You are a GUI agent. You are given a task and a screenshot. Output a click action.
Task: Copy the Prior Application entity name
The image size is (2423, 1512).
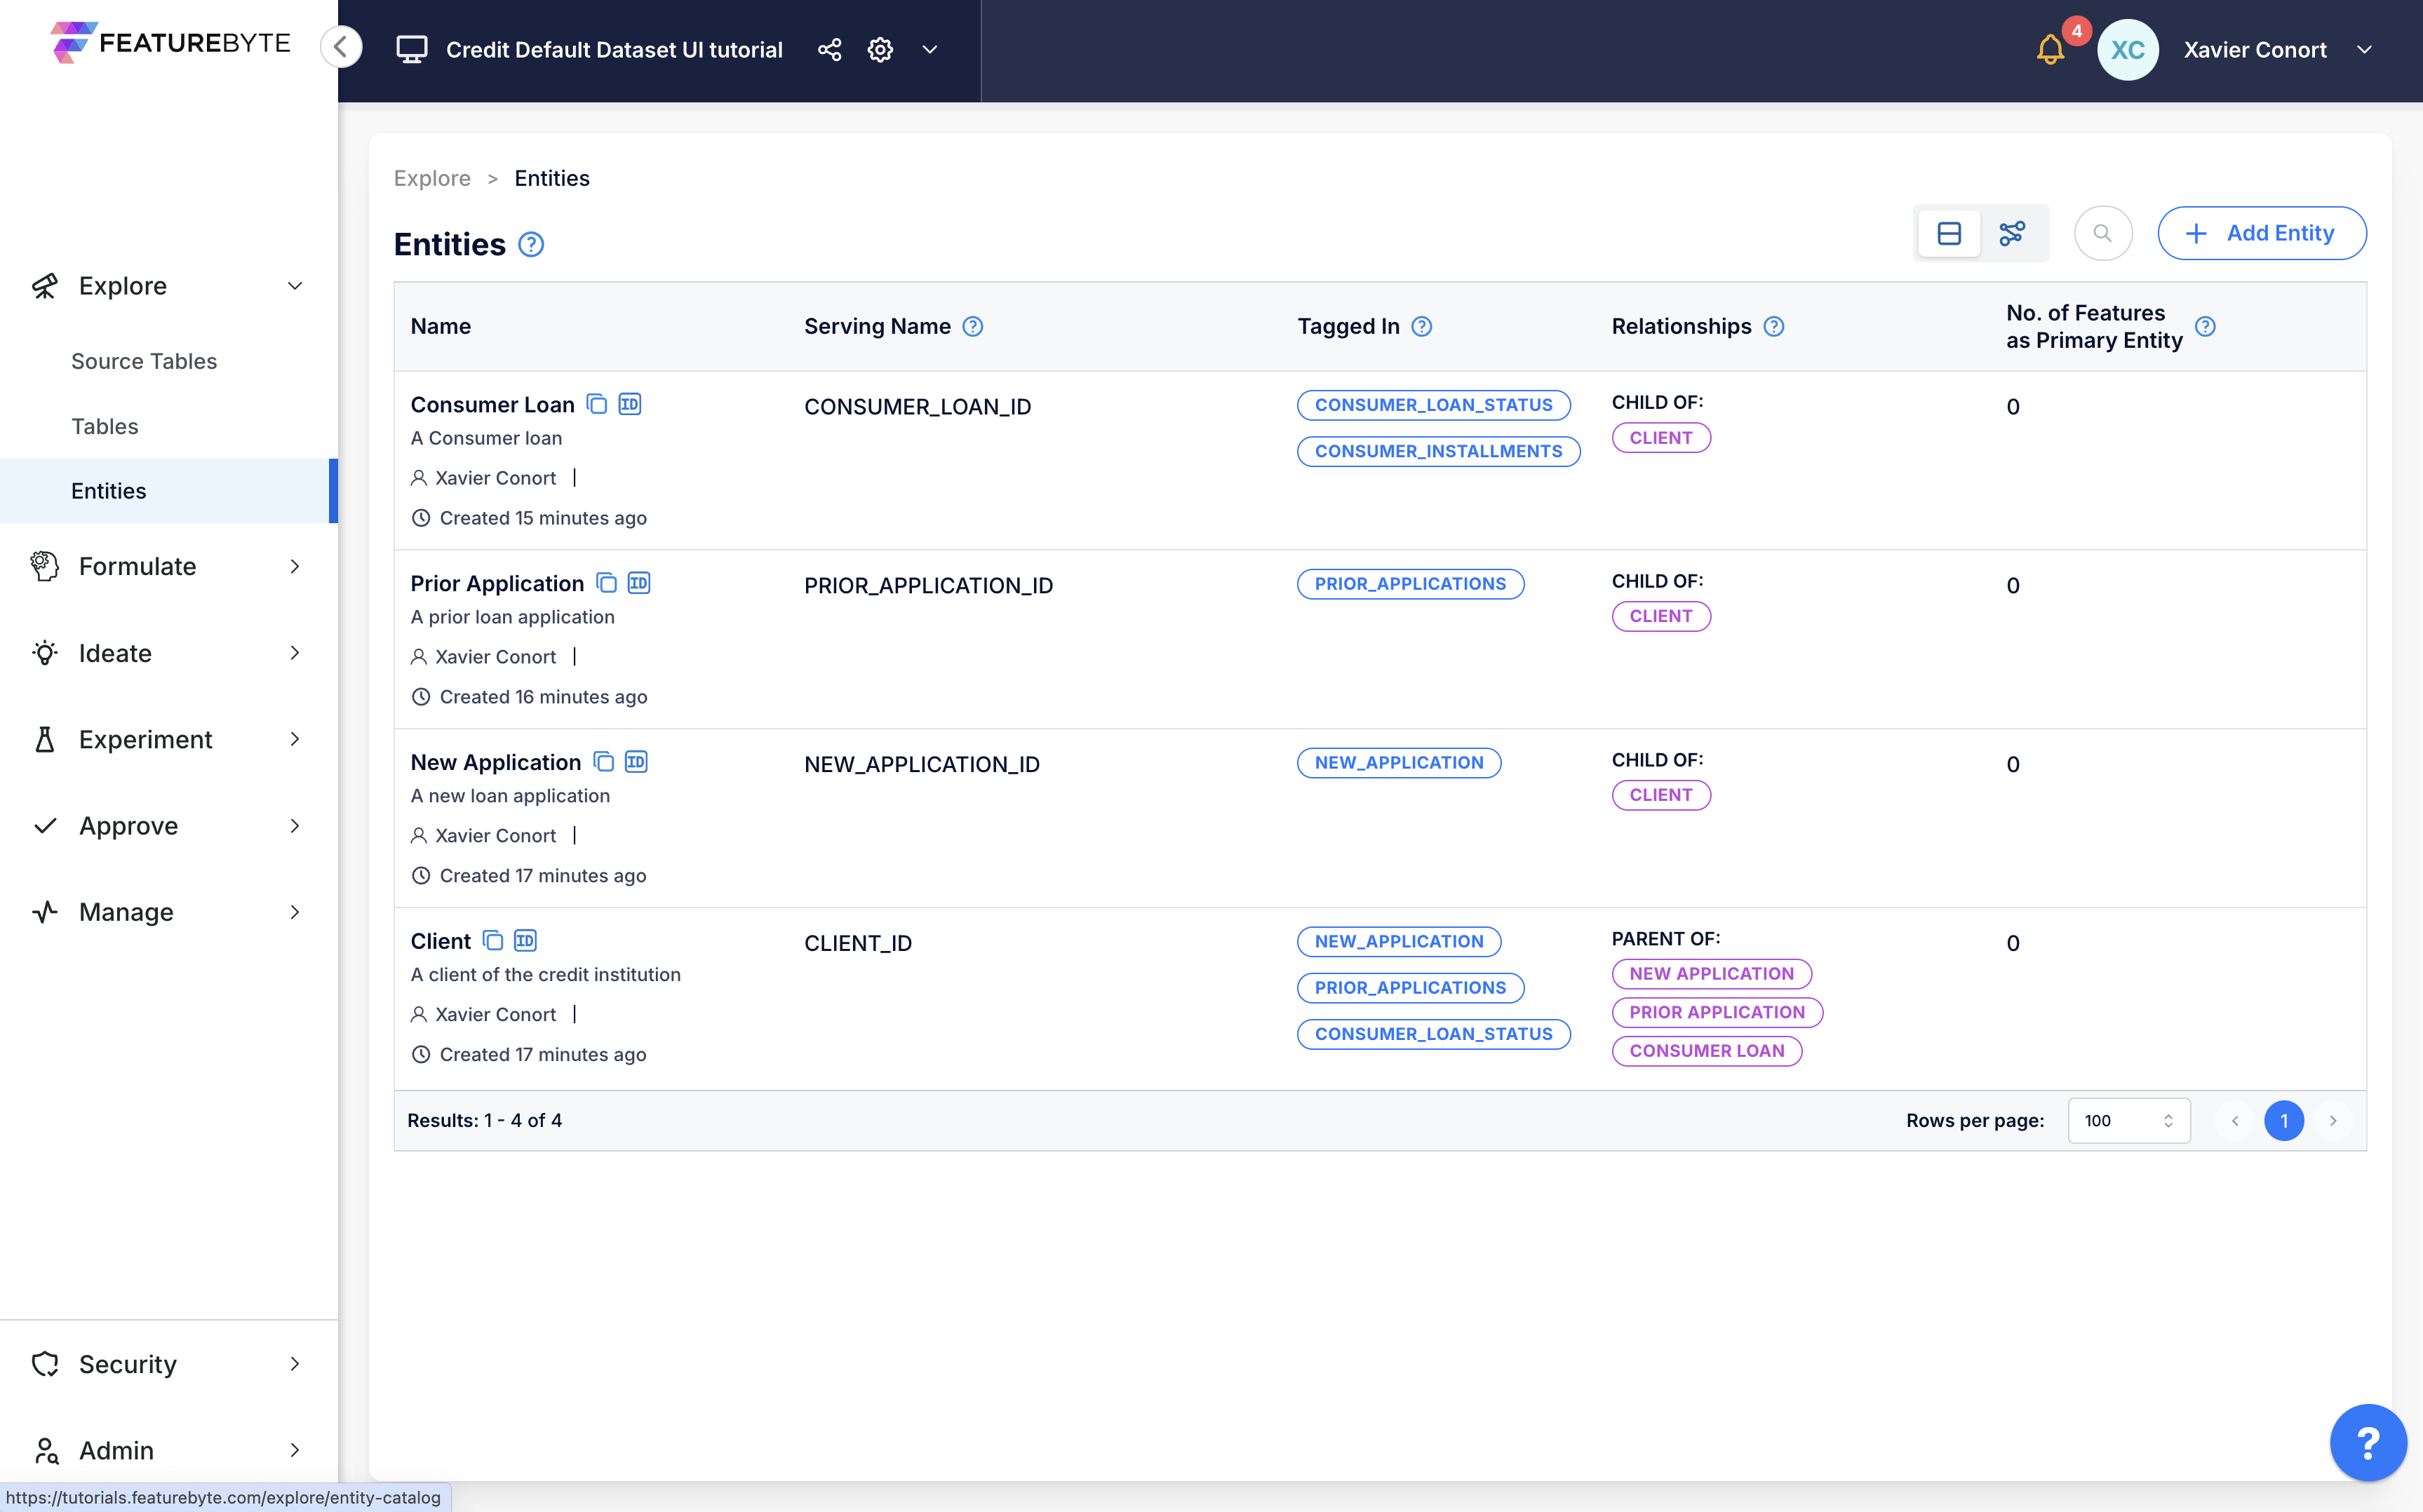pyautogui.click(x=606, y=583)
